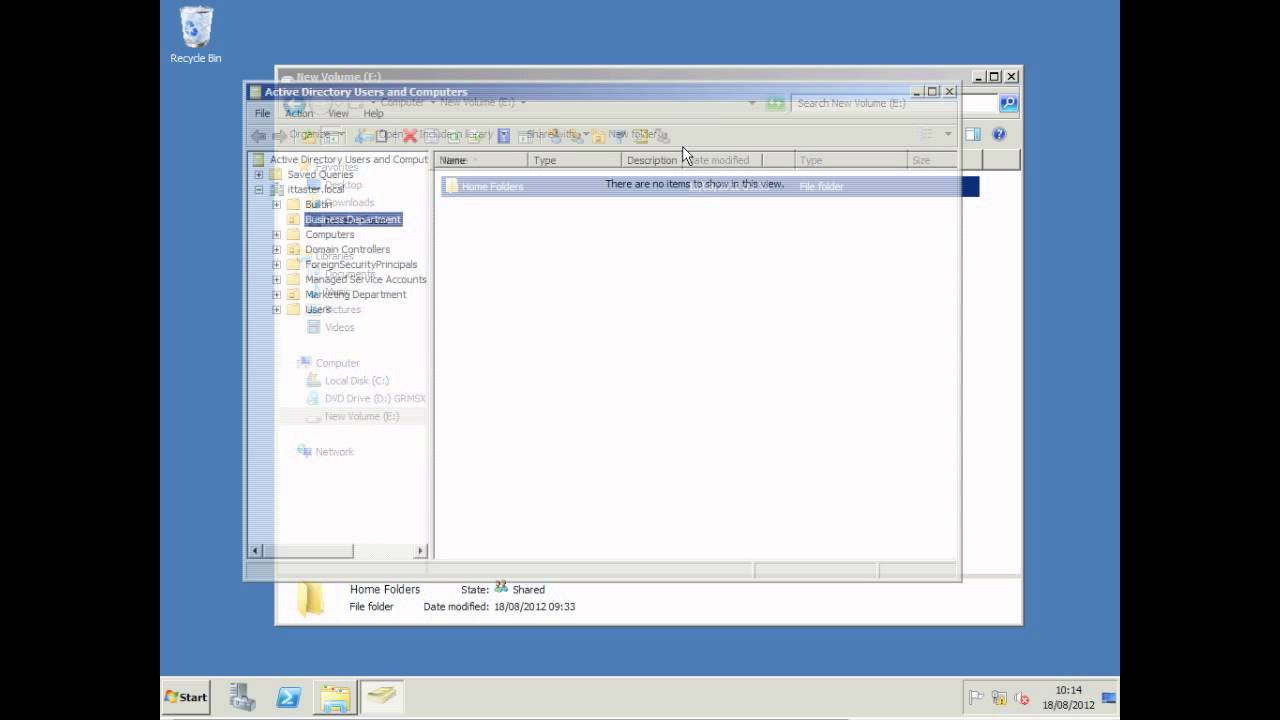Click the "Shared" state value in details pane
This screenshot has height=720, width=1280.
point(529,589)
